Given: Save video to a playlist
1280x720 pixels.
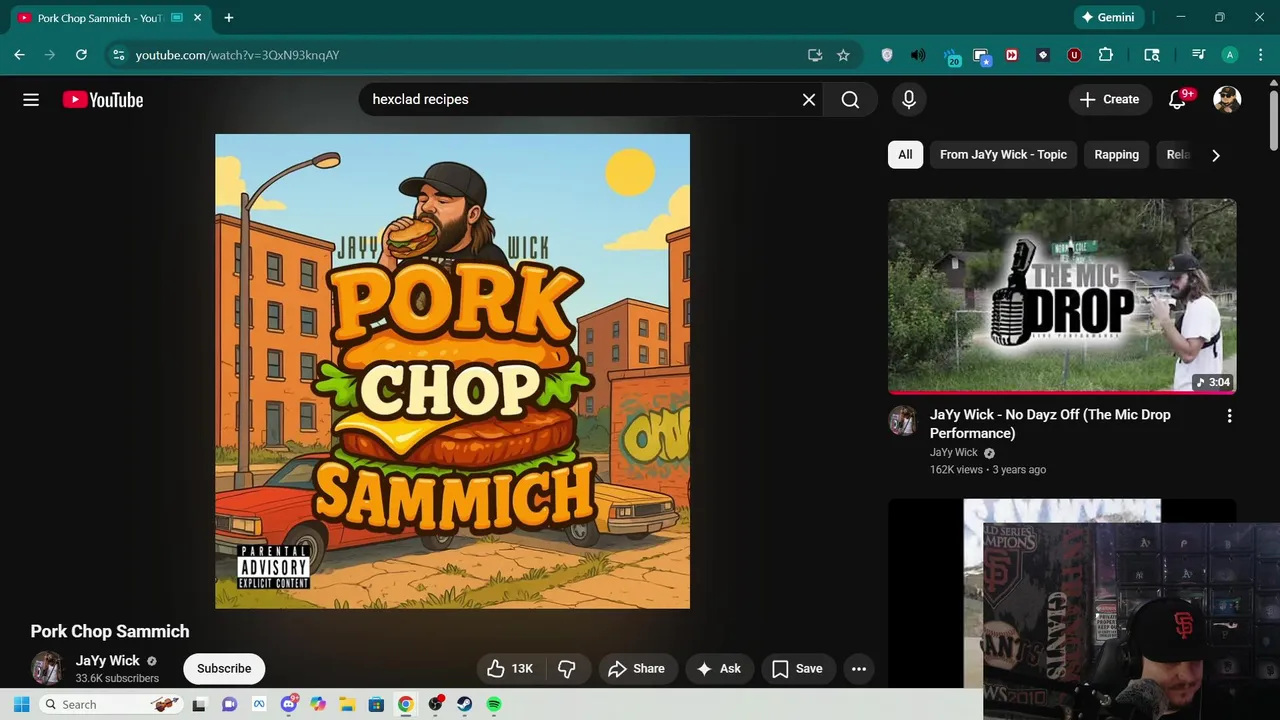Looking at the screenshot, I should 797,669.
